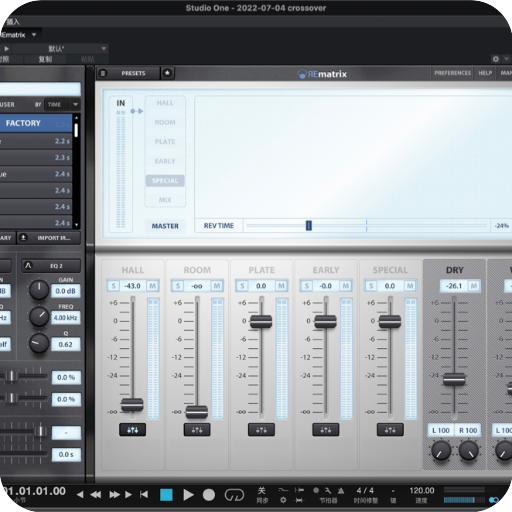Click the star favorites icon beside PRESETS

point(167,73)
